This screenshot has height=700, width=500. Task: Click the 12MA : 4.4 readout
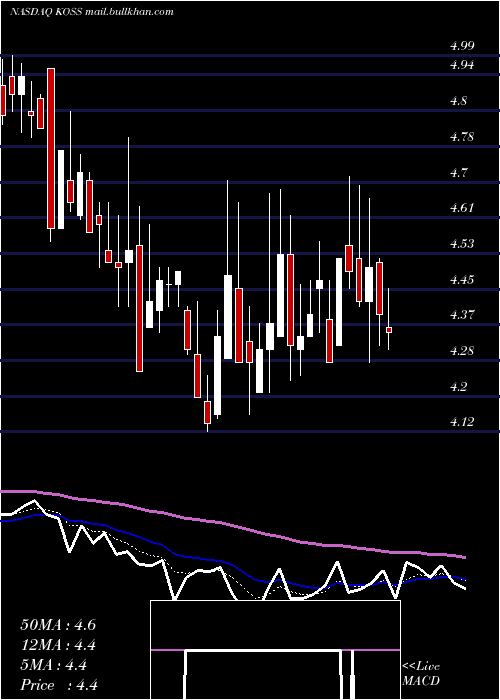click(58, 645)
